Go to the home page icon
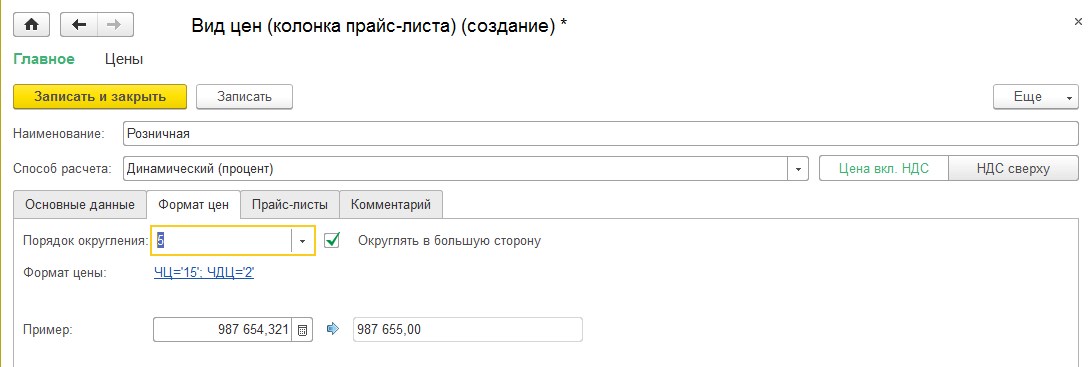Viewport: 1090px width, 367px height. click(x=31, y=24)
